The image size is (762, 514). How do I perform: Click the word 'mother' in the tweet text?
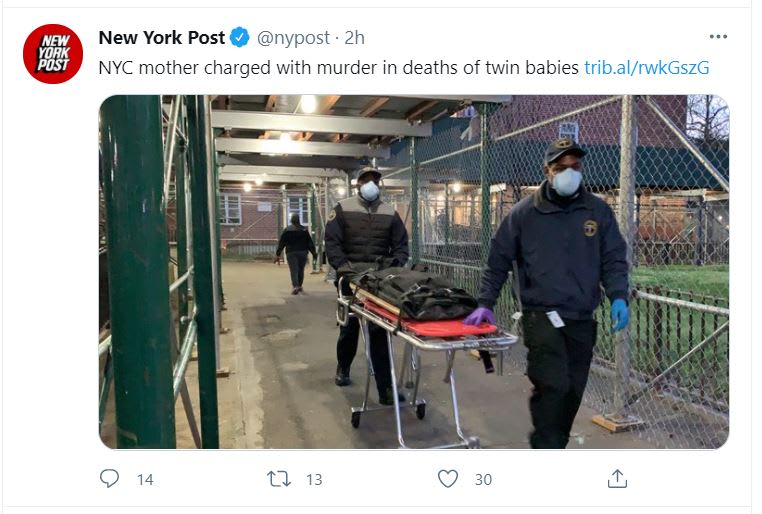169,68
